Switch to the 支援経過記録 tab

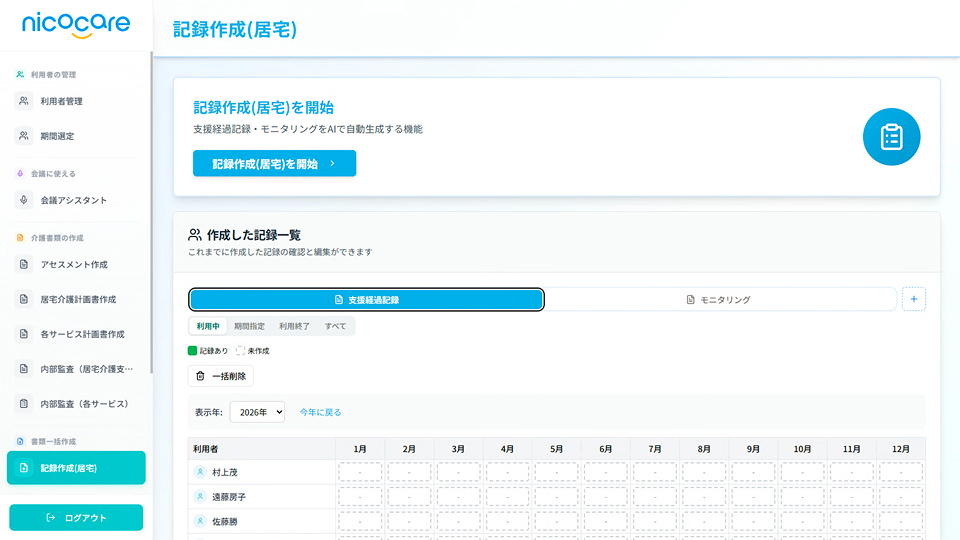pyautogui.click(x=366, y=300)
